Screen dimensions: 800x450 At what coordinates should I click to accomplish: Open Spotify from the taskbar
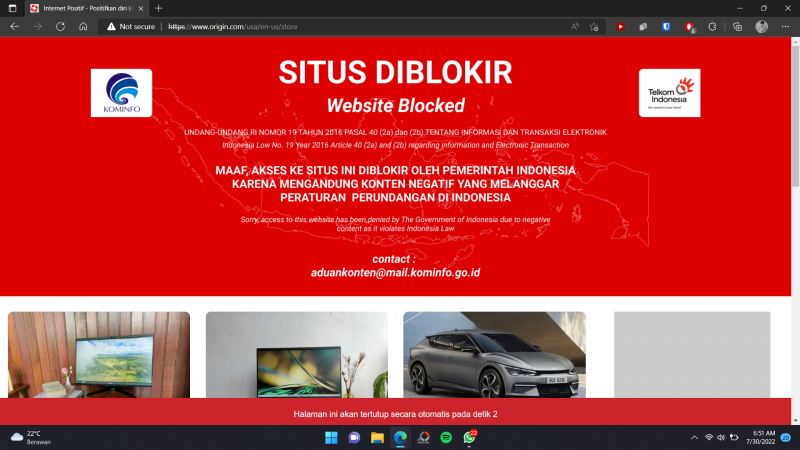pos(446,437)
